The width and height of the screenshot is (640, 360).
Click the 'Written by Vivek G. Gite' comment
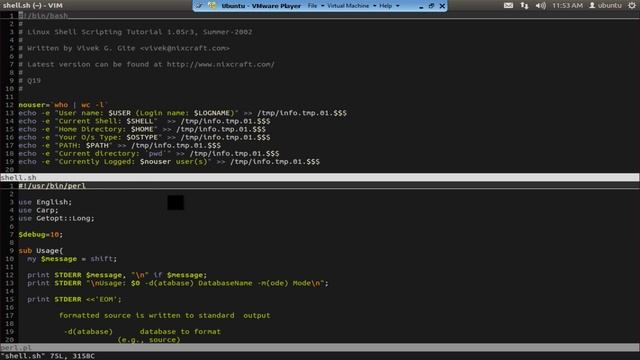pyautogui.click(x=124, y=48)
